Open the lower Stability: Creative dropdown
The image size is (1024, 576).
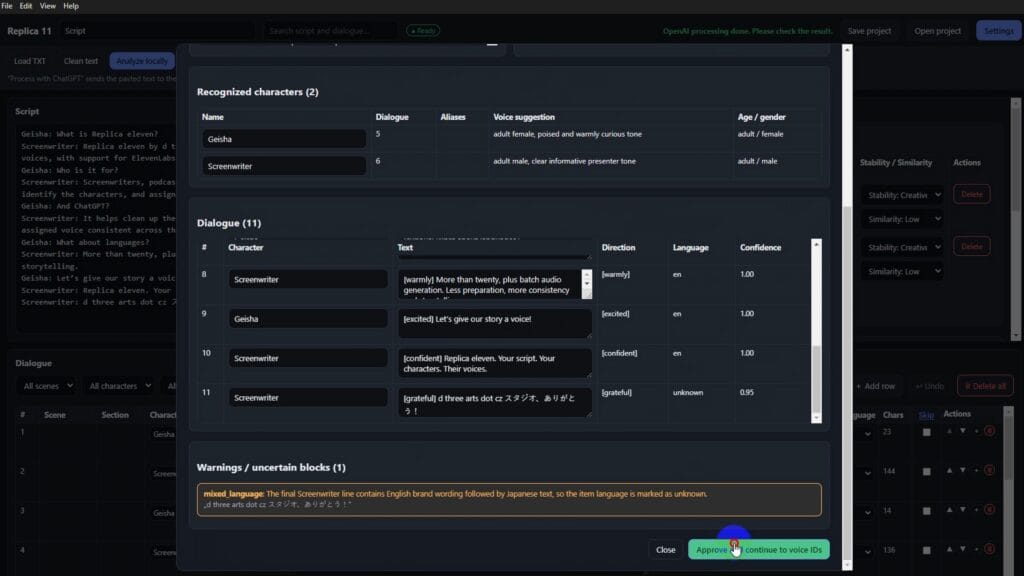(903, 247)
